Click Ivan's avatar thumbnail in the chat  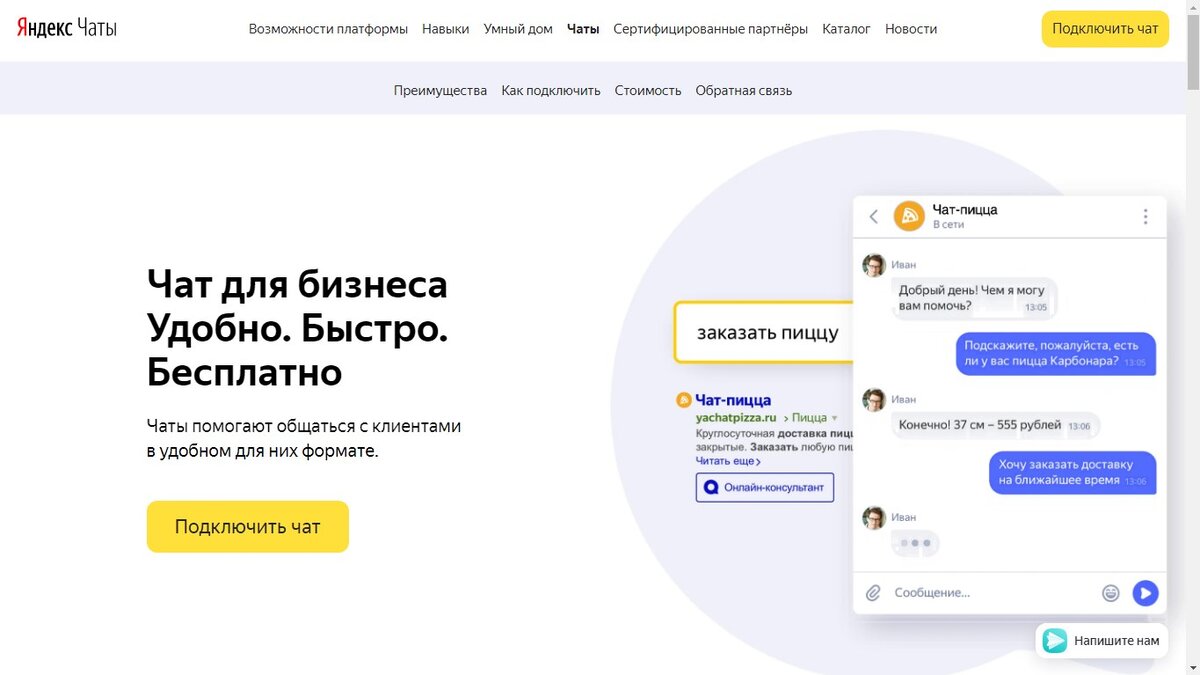pos(873,264)
